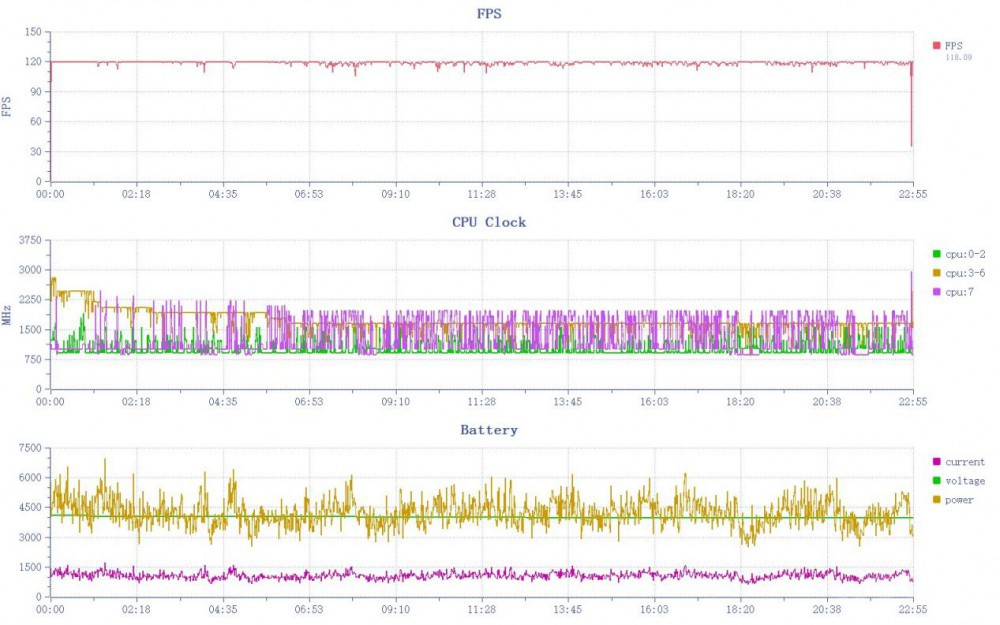Toggle the green voltage legend swatch

coord(936,481)
